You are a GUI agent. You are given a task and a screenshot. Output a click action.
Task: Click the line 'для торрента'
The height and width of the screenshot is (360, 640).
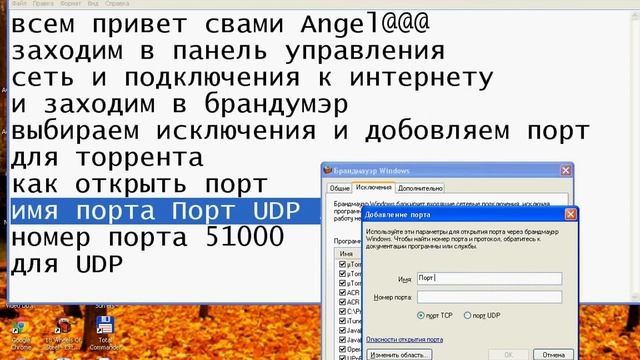[107, 158]
